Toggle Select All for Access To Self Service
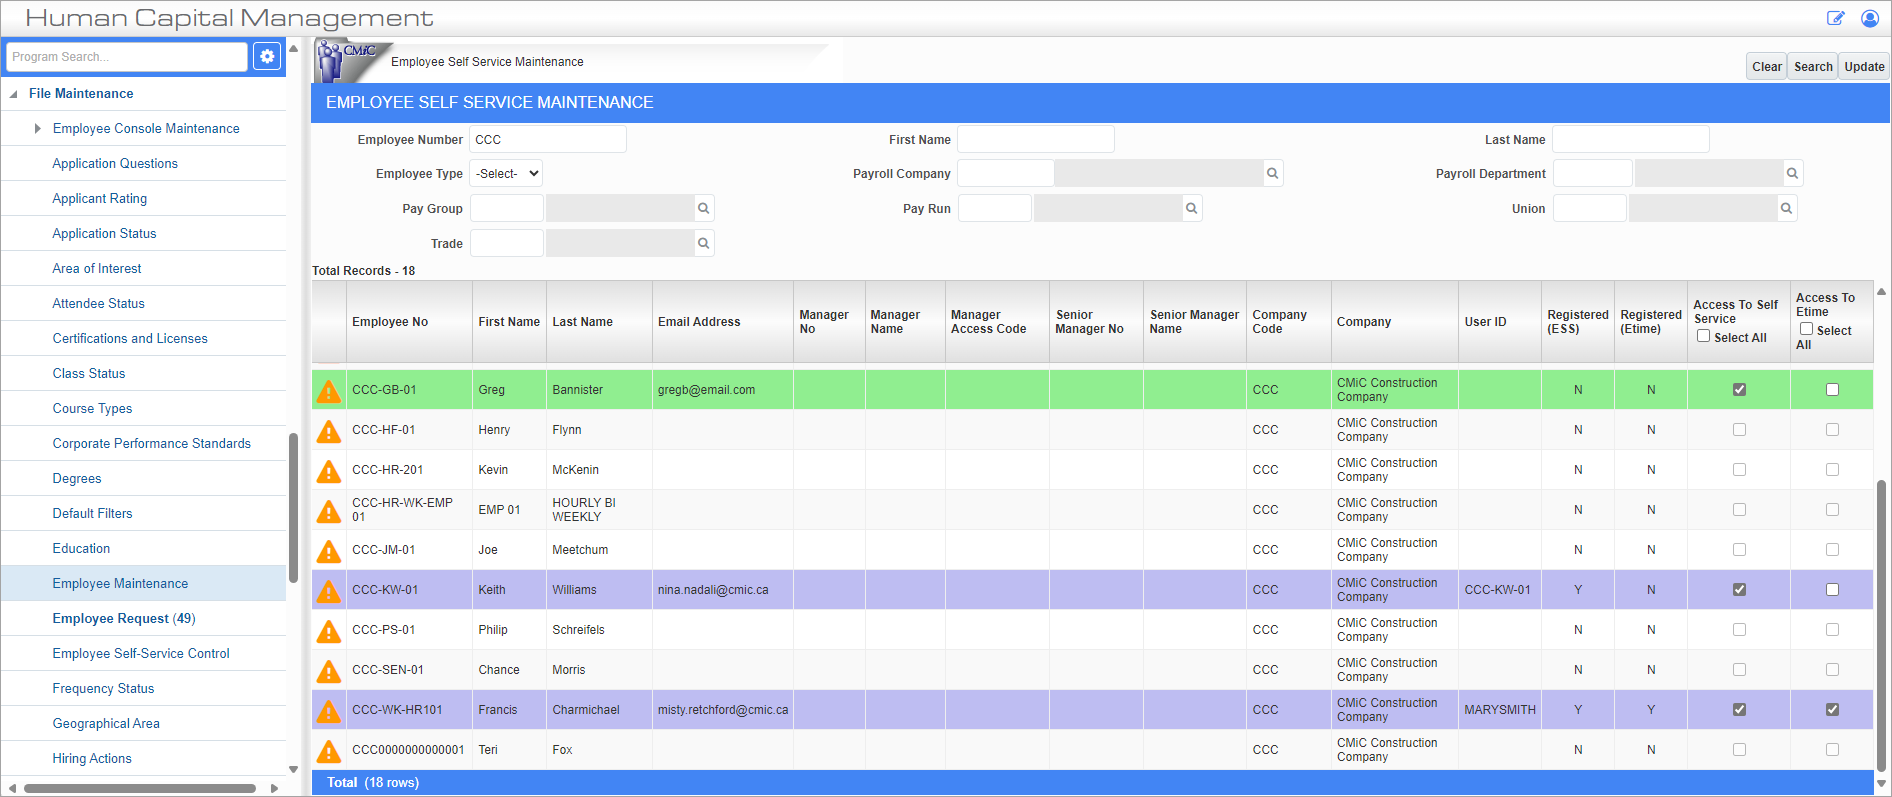The image size is (1892, 797). (1703, 336)
